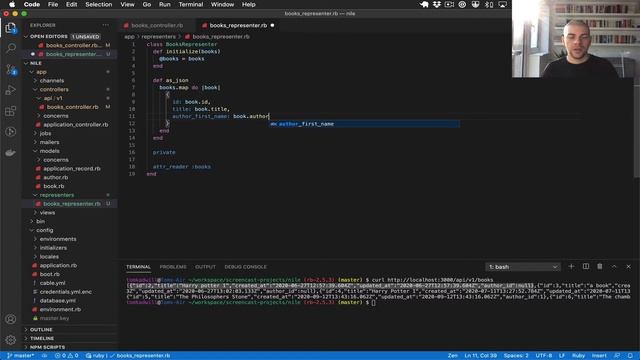Click LF end-of-line in status bar
This screenshot has height=360, width=640.
pos(562,356)
